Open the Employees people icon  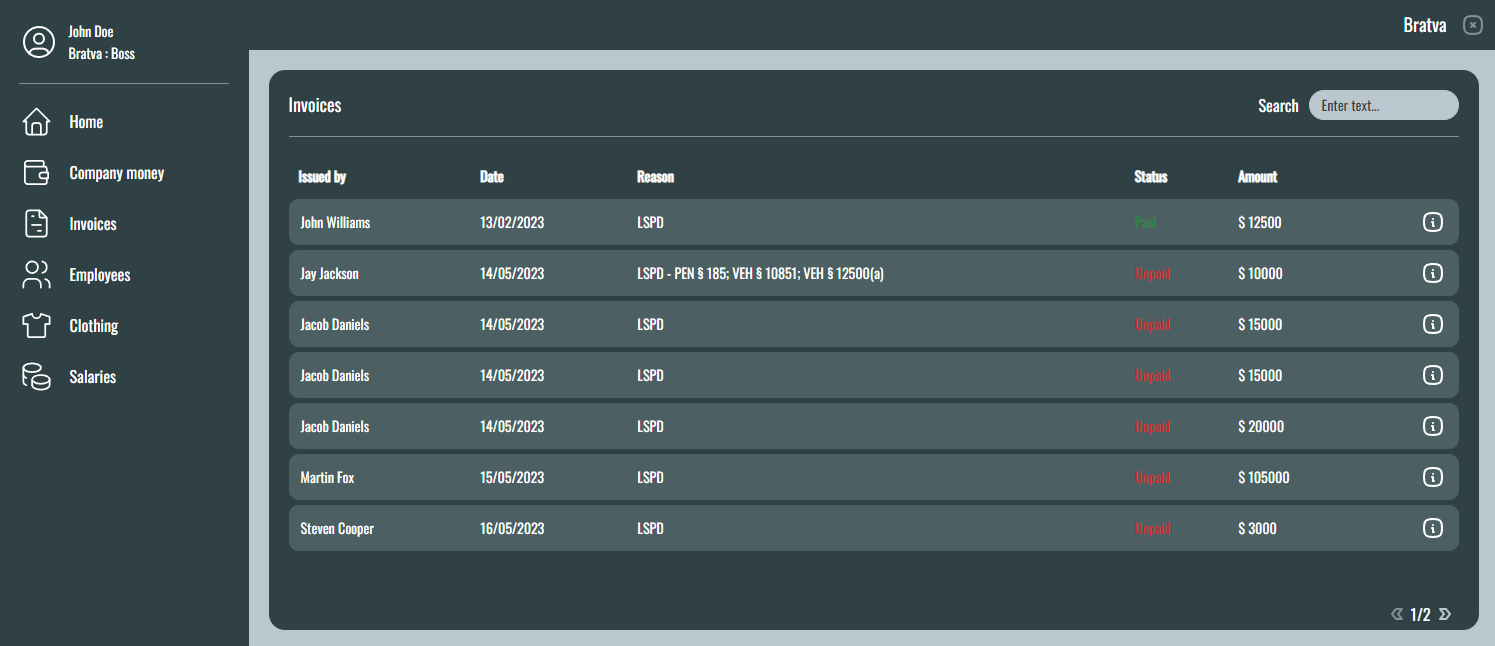(36, 275)
